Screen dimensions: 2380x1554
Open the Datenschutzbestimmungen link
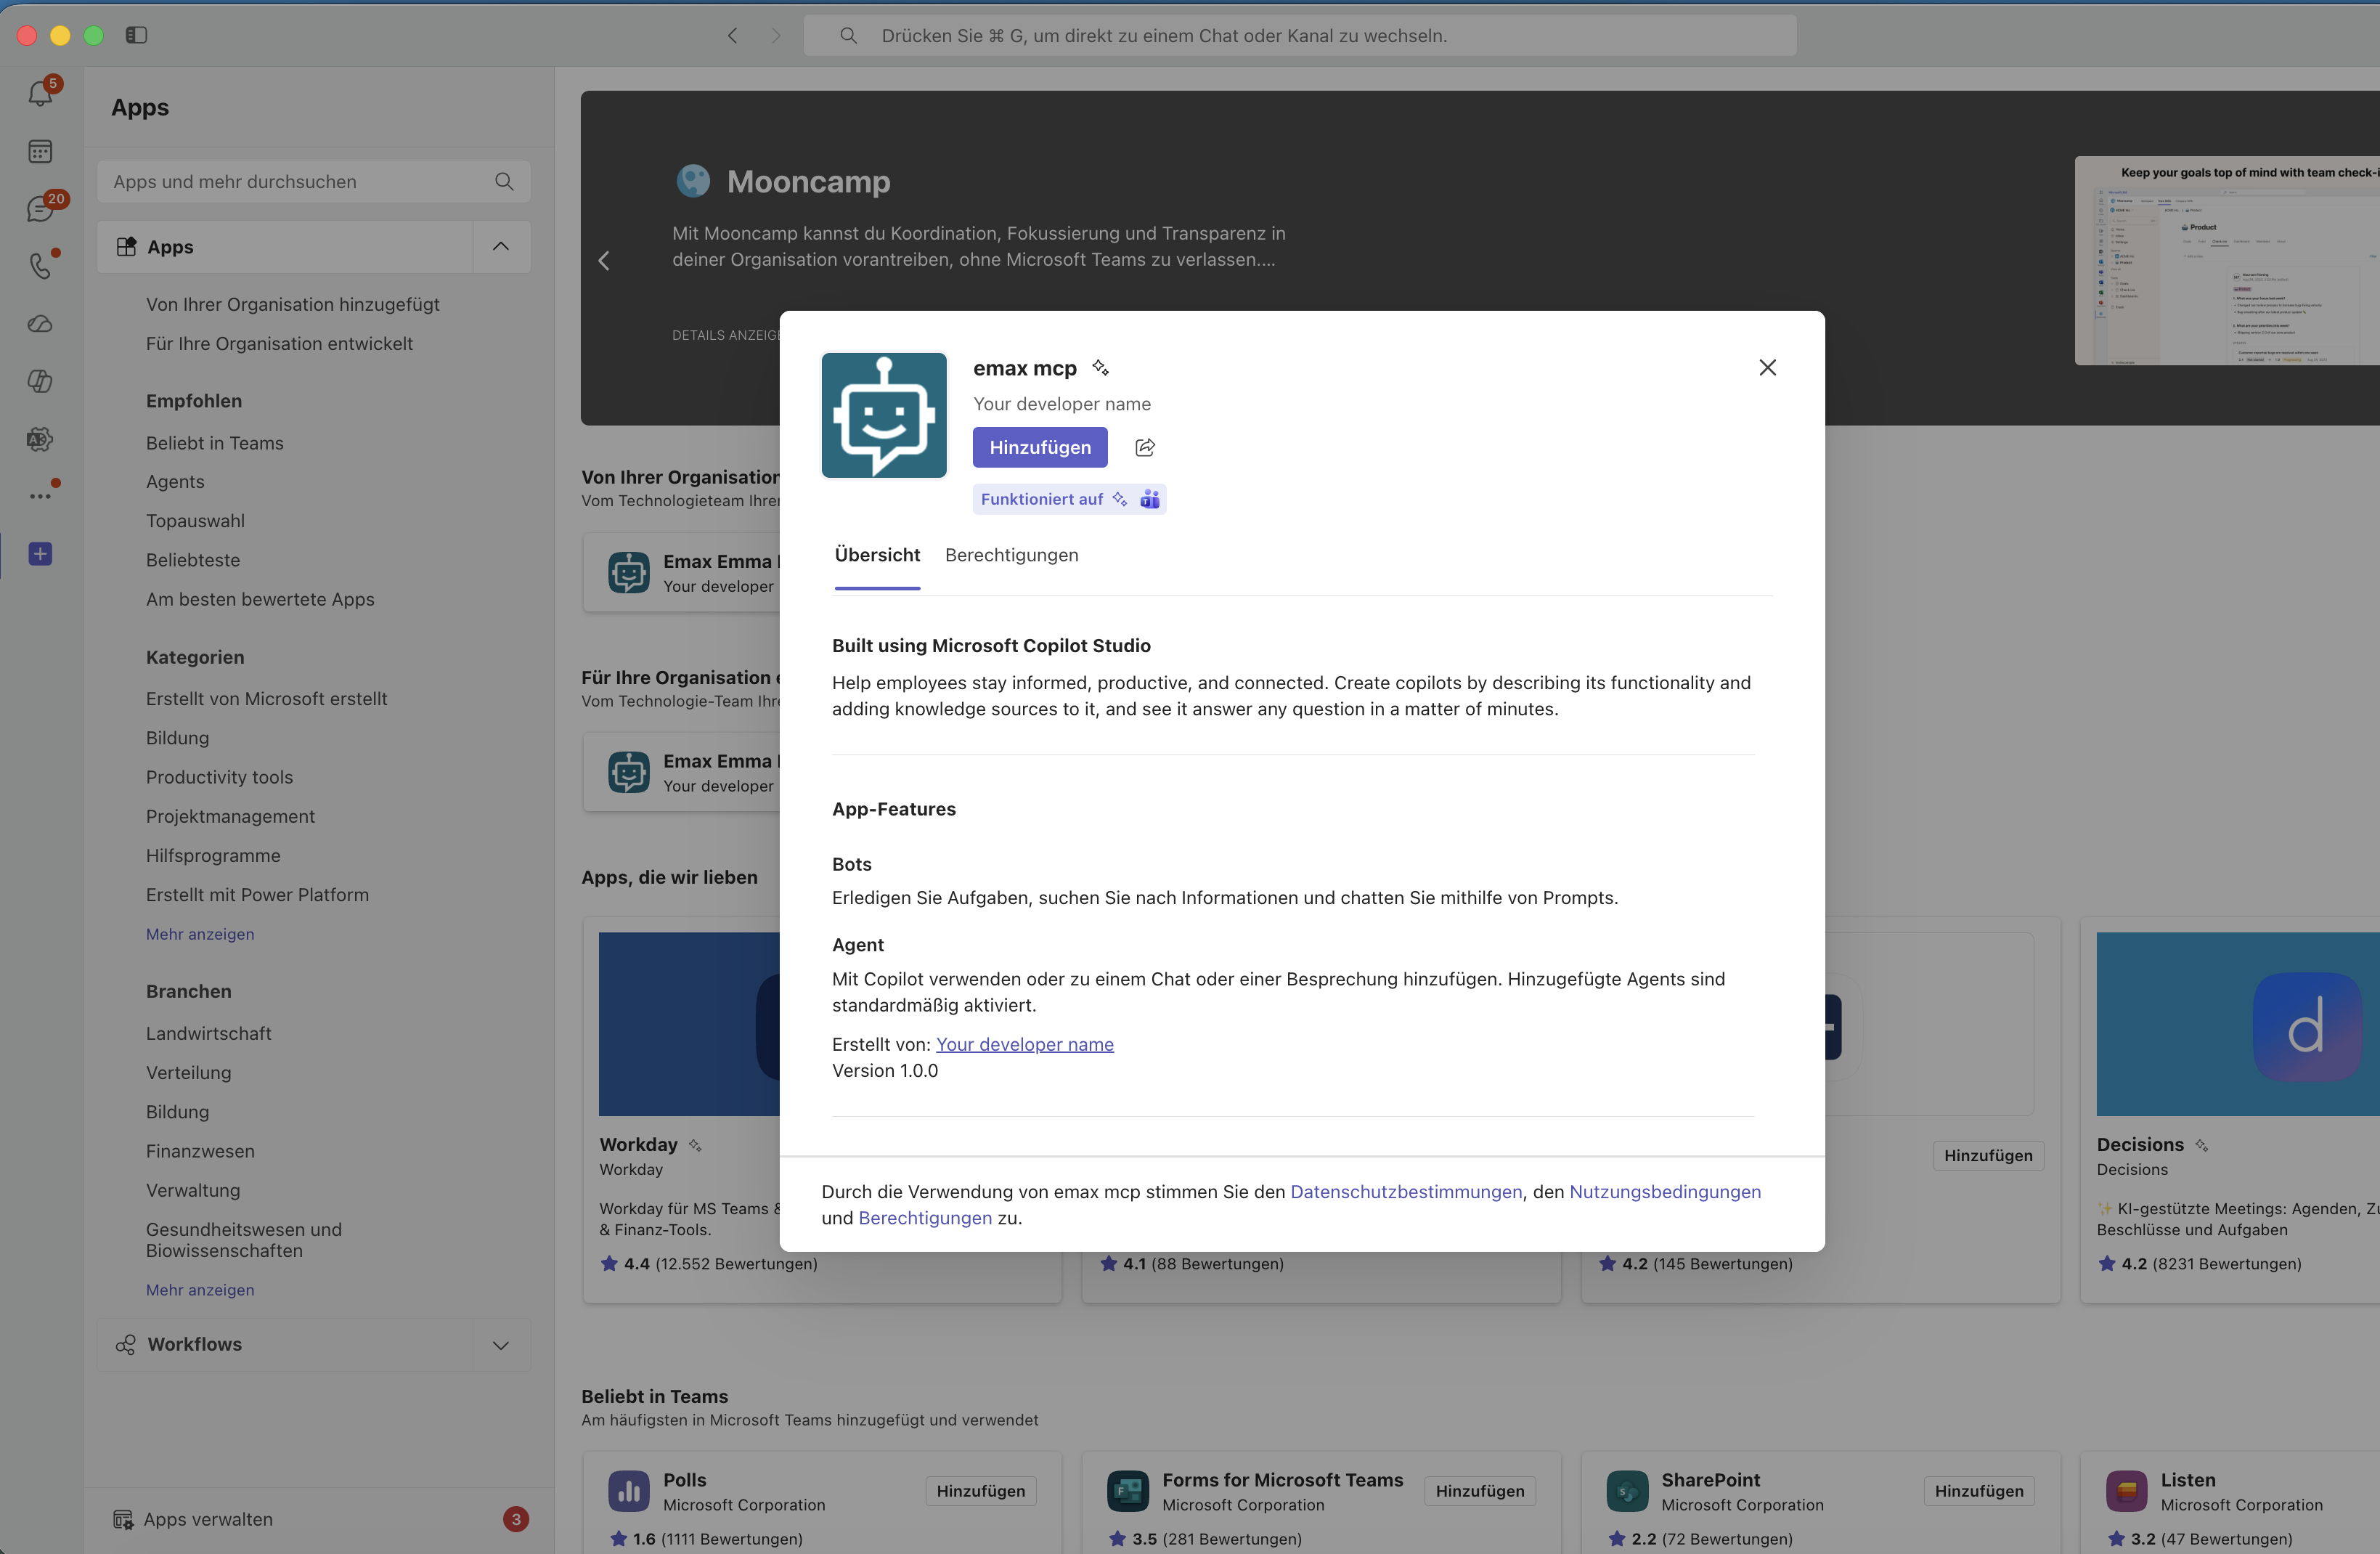(1406, 1191)
